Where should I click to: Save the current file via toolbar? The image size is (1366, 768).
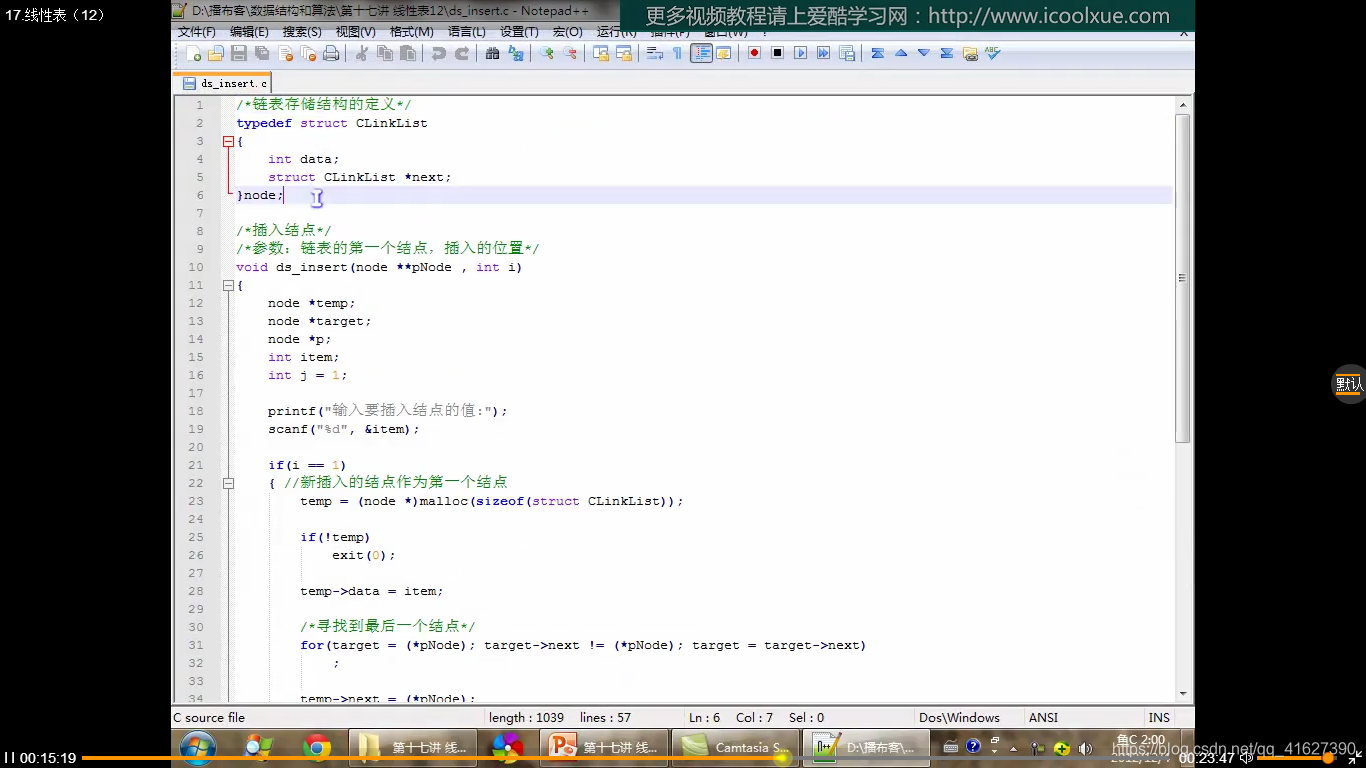point(238,53)
